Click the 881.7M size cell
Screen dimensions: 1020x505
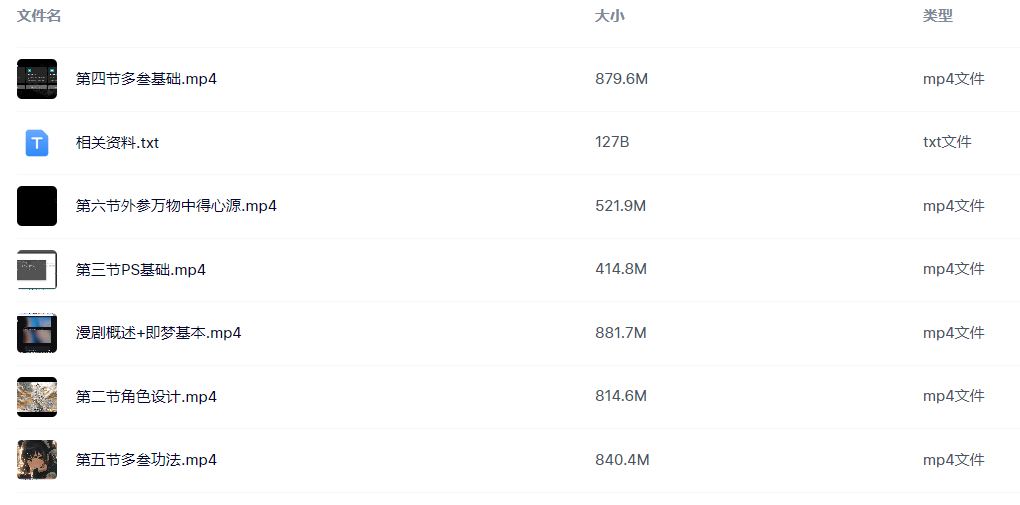click(x=621, y=333)
